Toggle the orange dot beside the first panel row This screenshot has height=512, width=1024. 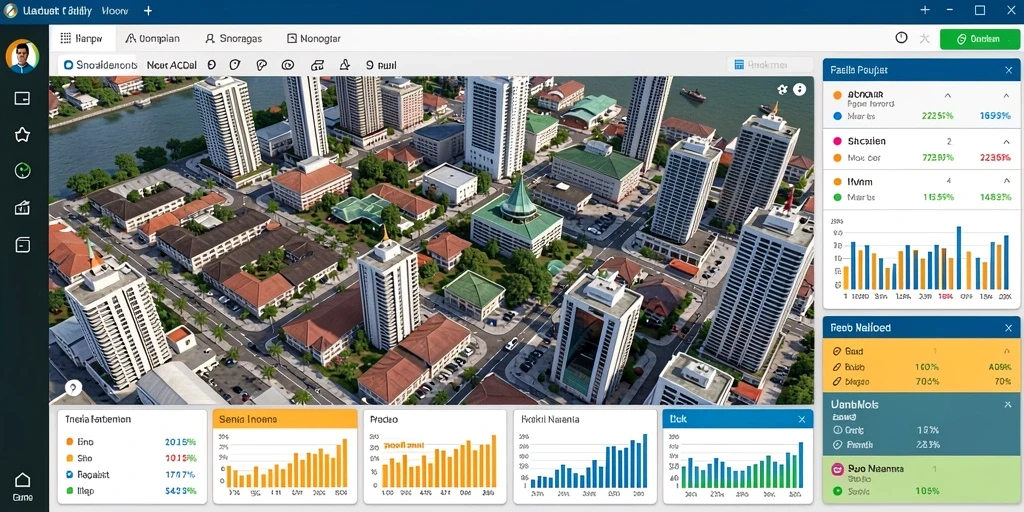[837, 95]
